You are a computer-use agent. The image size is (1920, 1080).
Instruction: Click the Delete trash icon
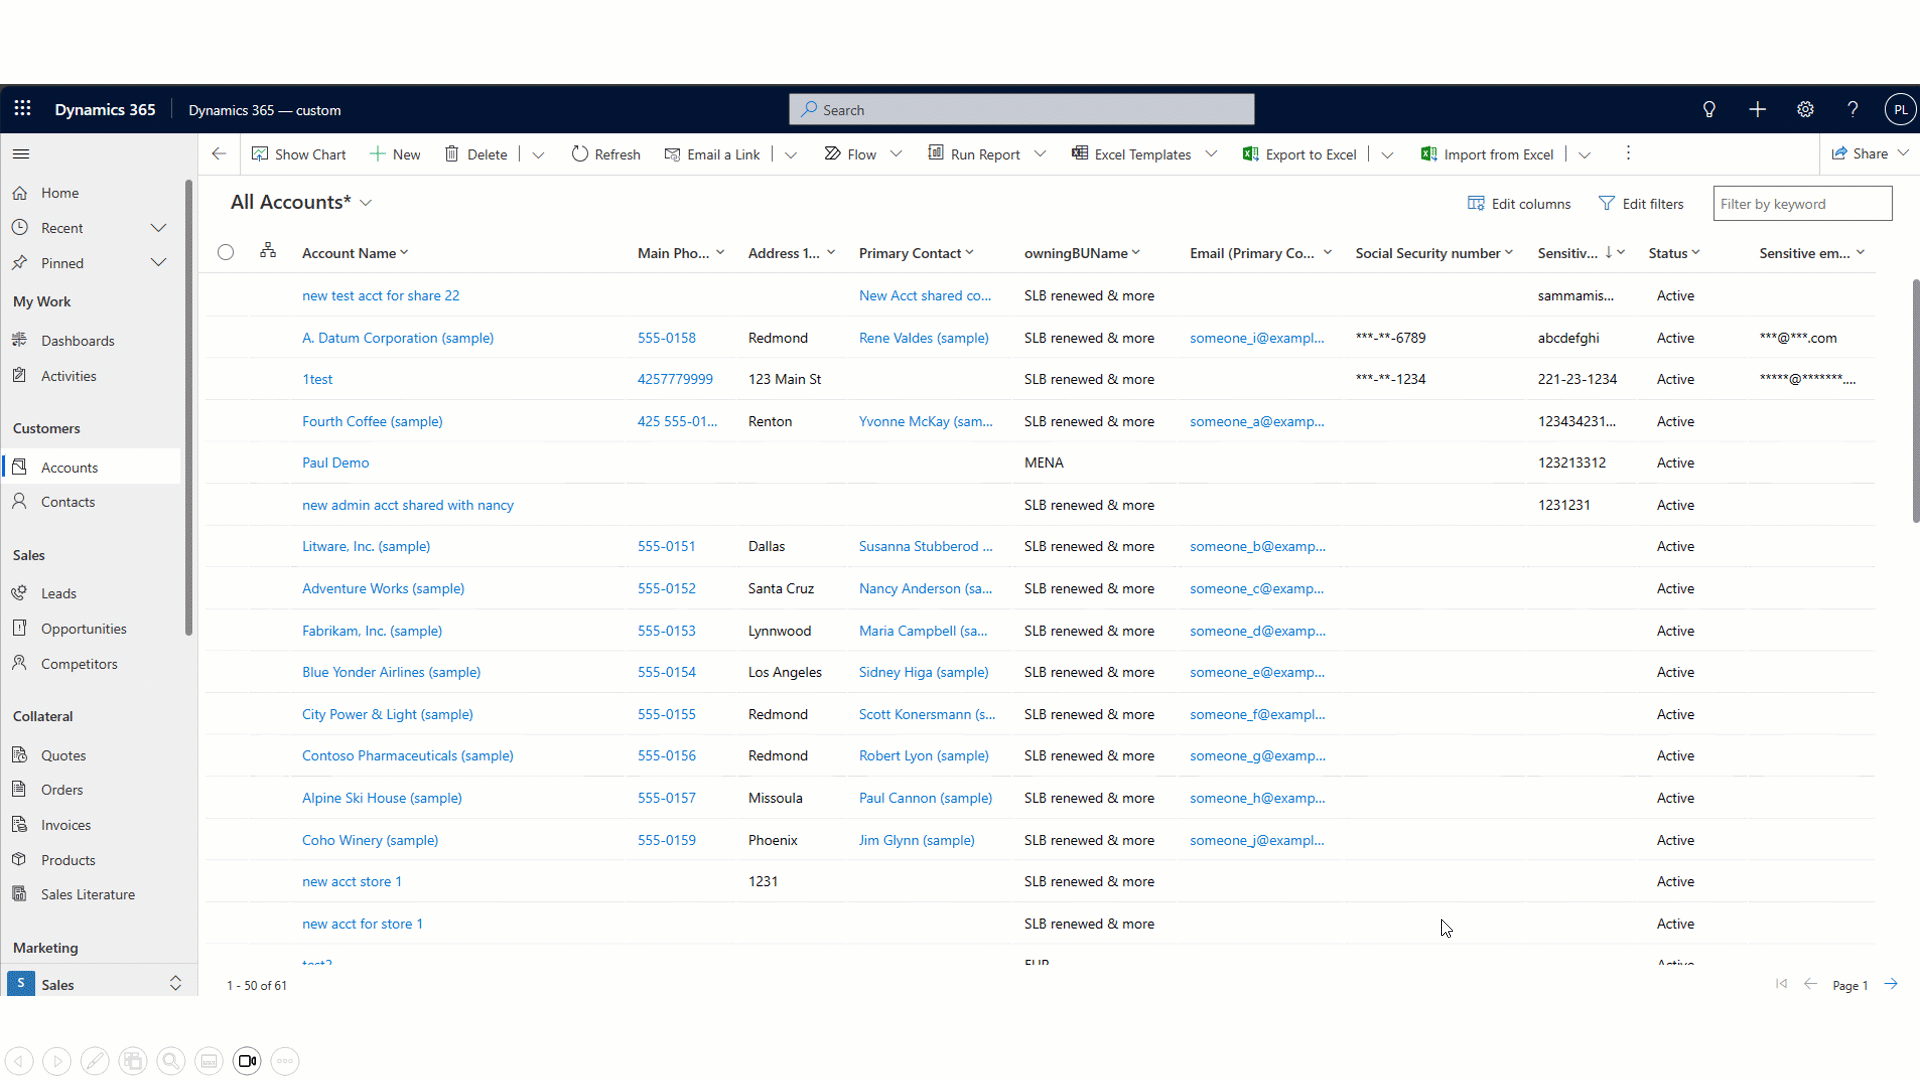452,154
